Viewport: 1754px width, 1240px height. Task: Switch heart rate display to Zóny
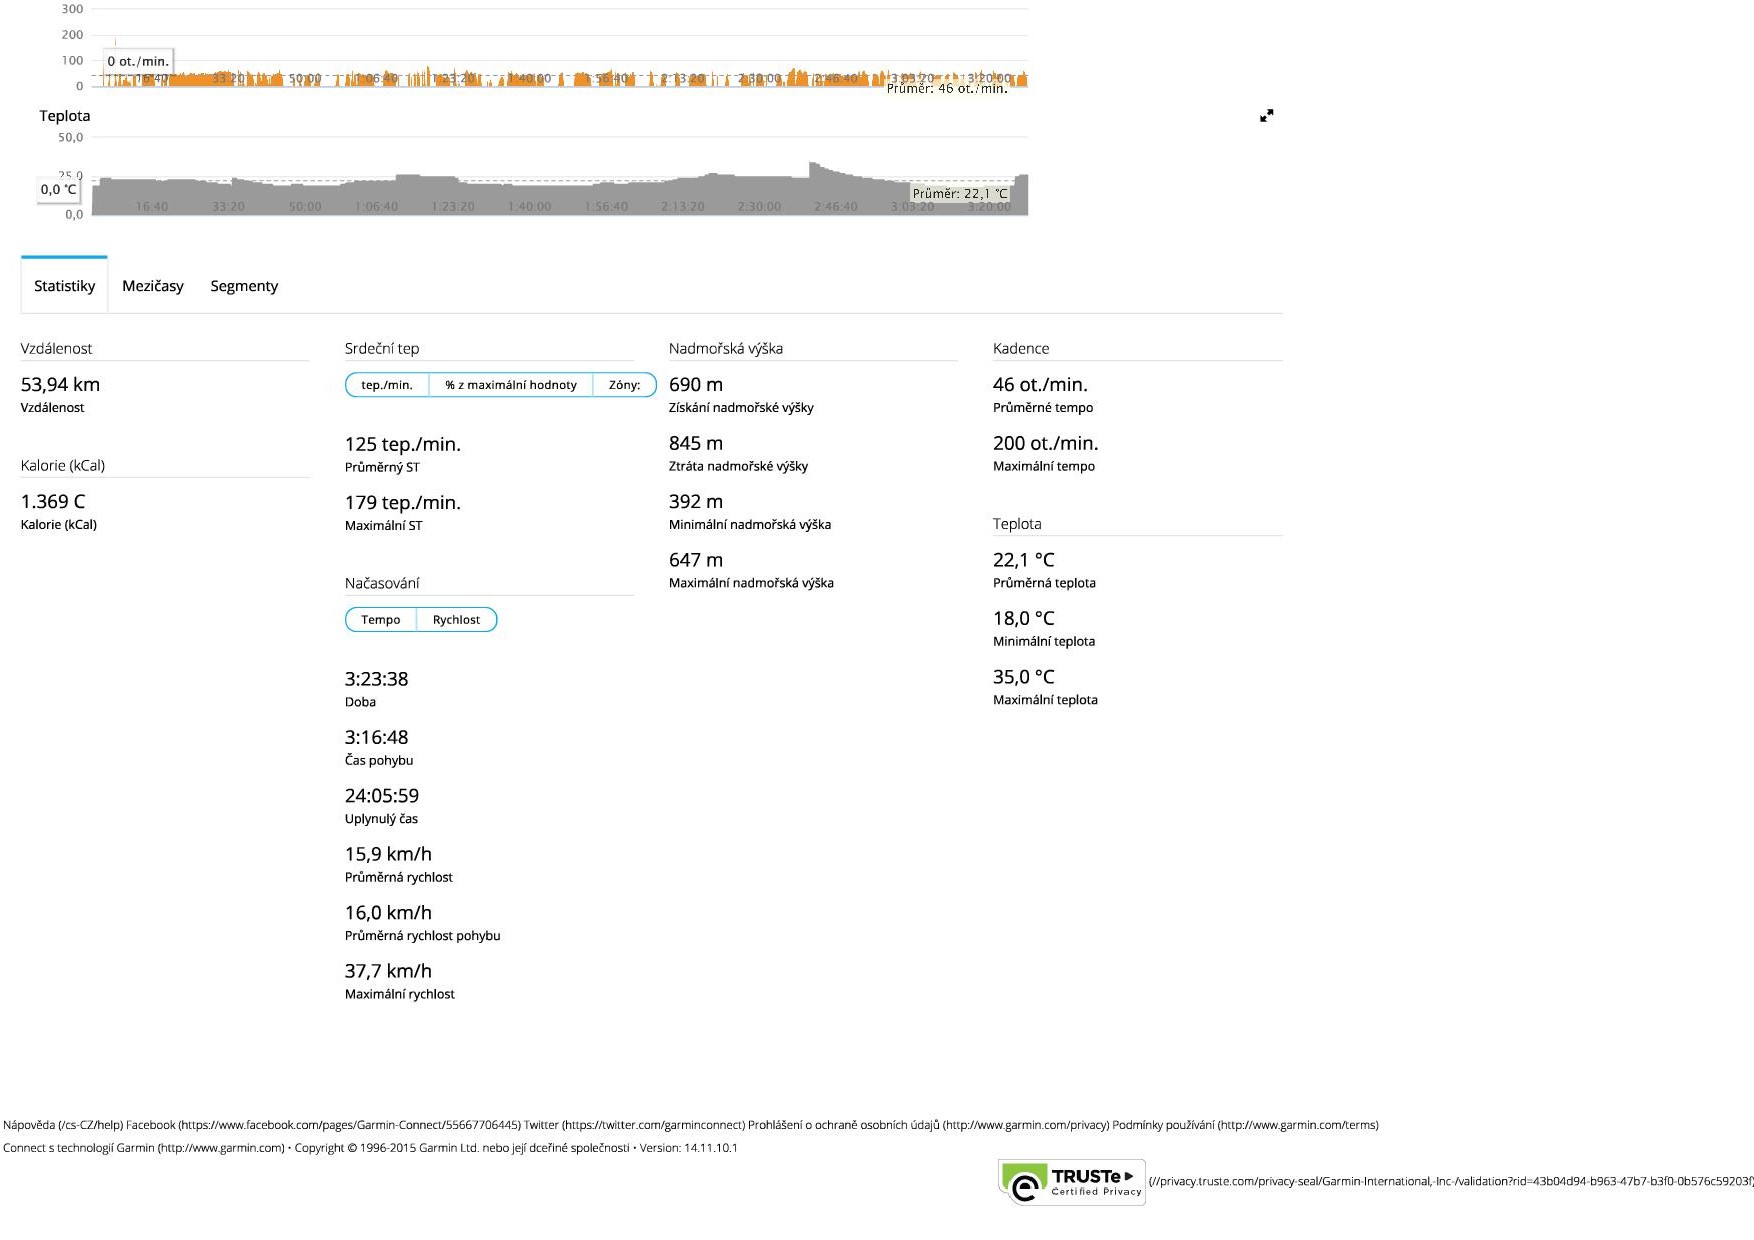coord(624,385)
